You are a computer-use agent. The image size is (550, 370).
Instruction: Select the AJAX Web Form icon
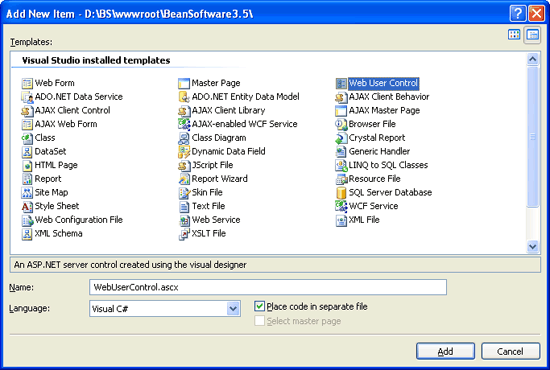27,125
